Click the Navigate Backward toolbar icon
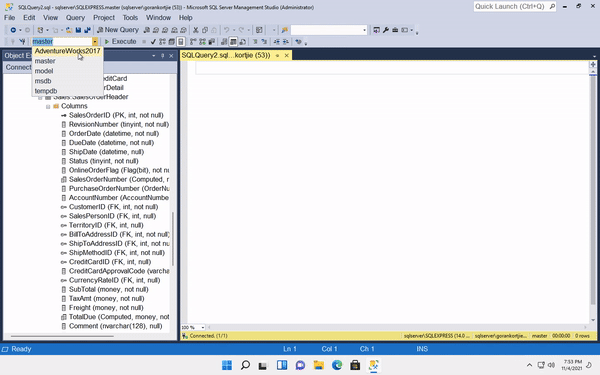 [13, 30]
